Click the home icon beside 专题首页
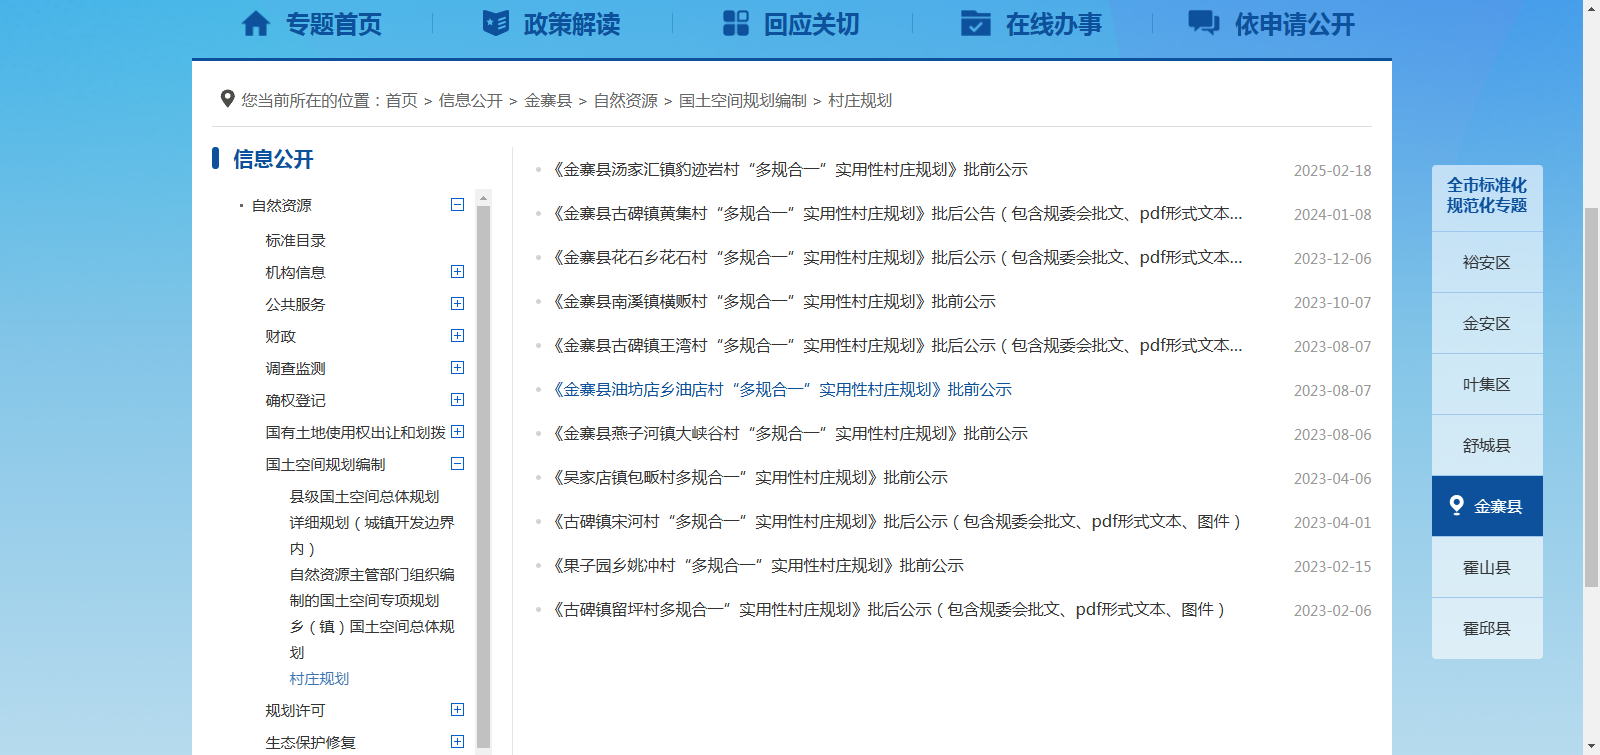 [256, 23]
